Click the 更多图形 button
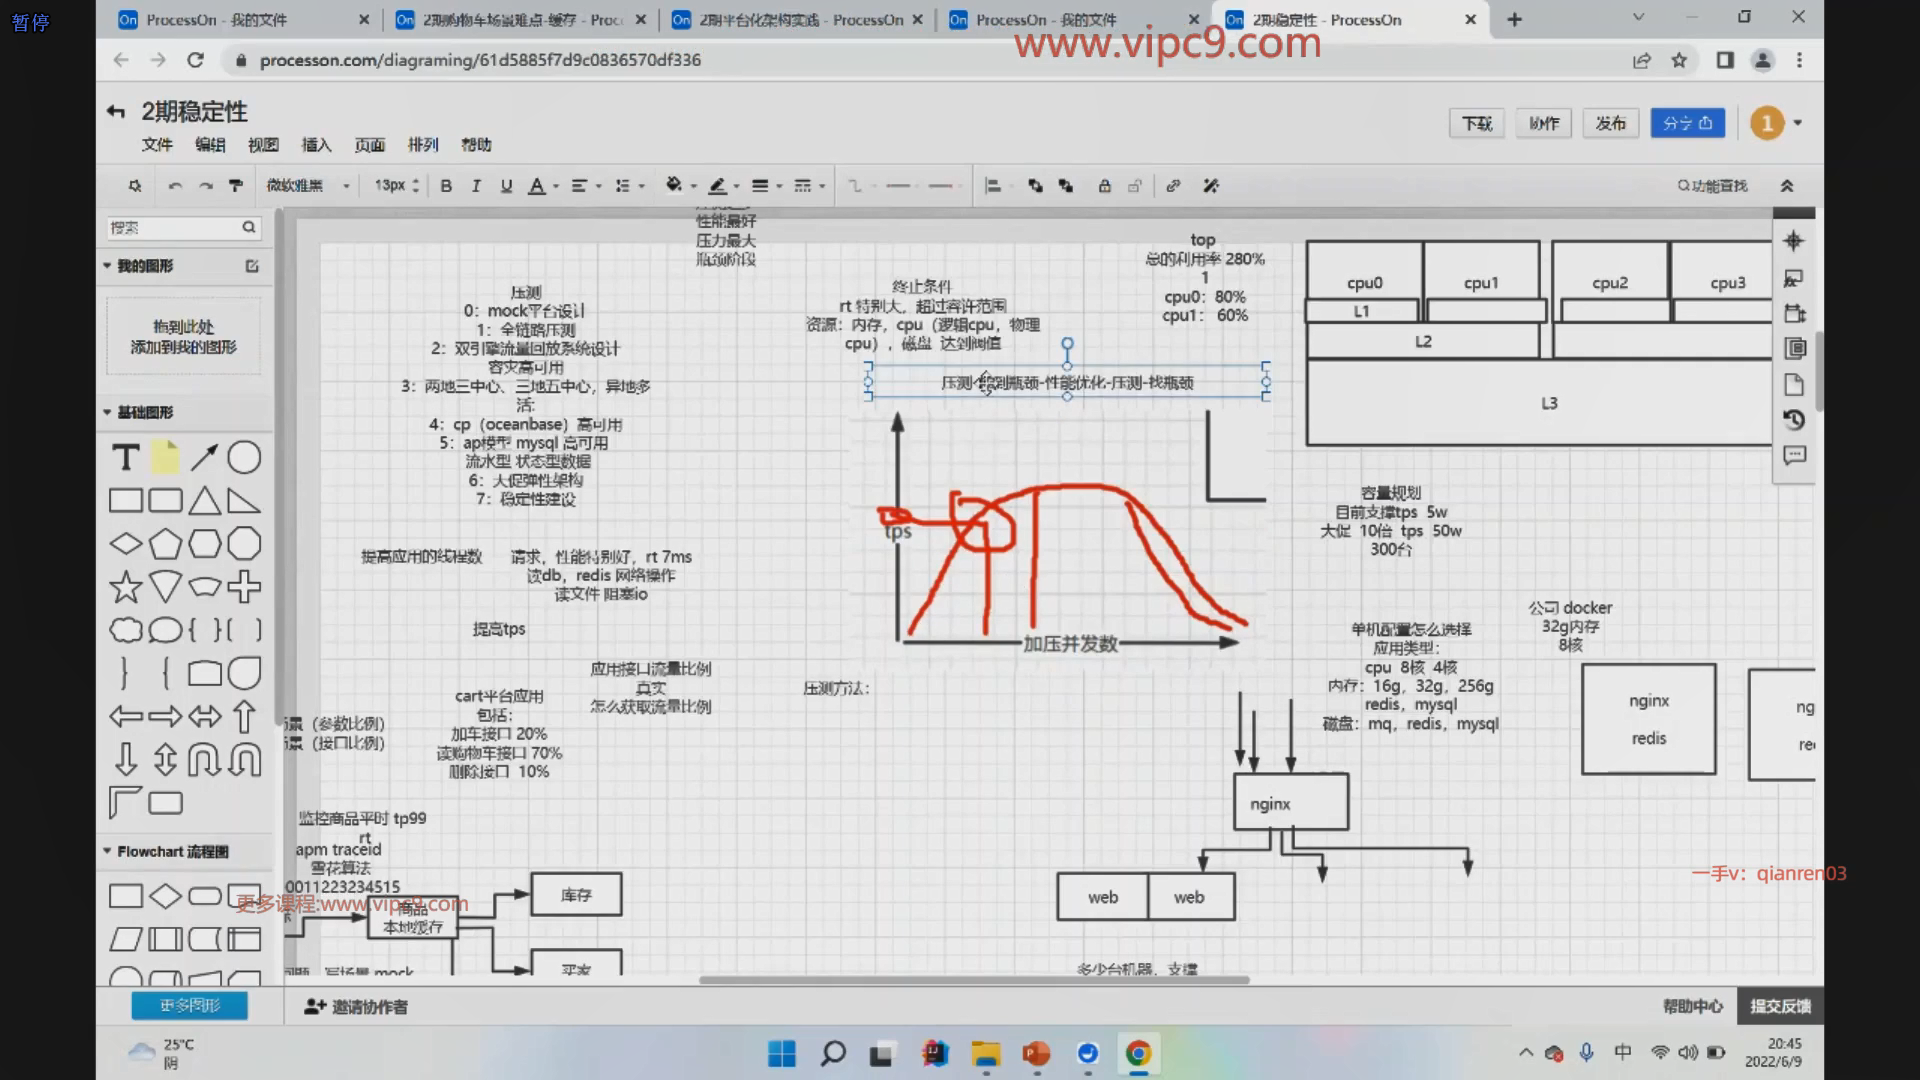 point(189,1005)
